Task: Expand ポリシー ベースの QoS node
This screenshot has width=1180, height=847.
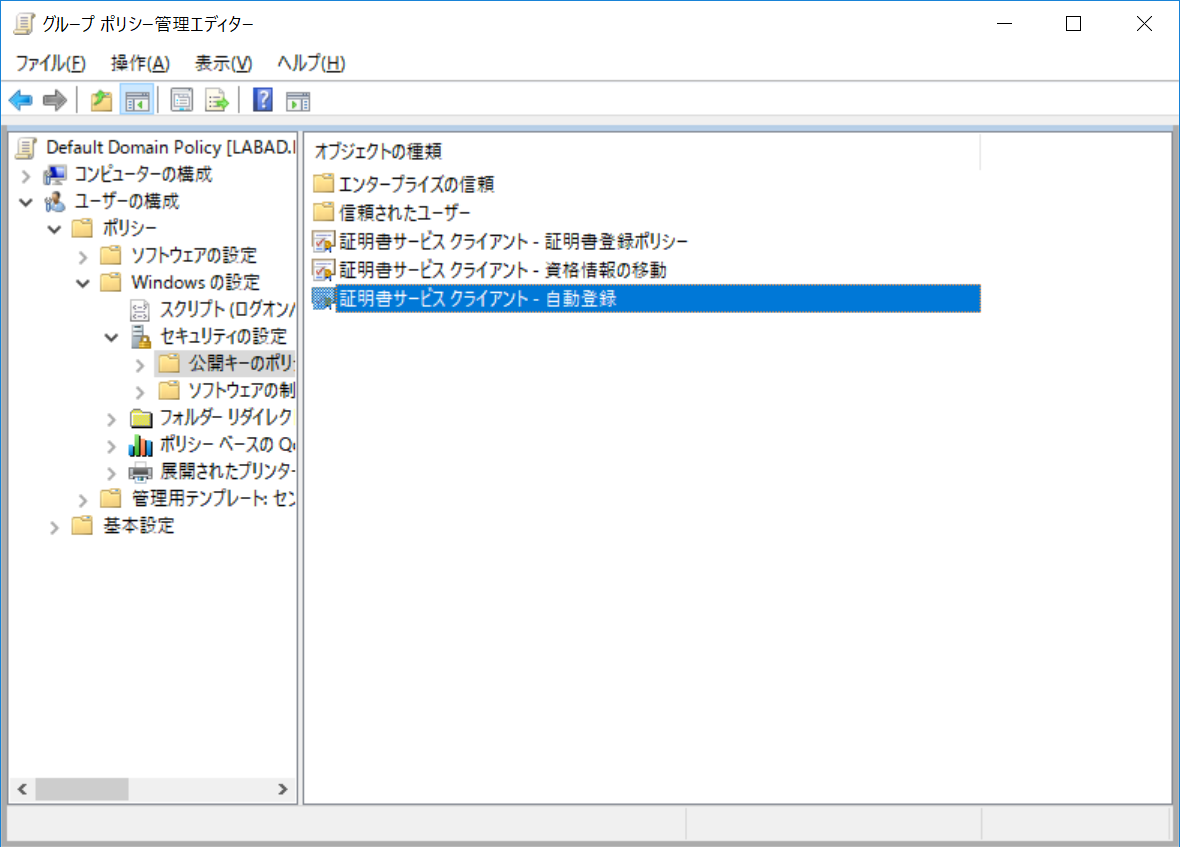Action: 111,446
